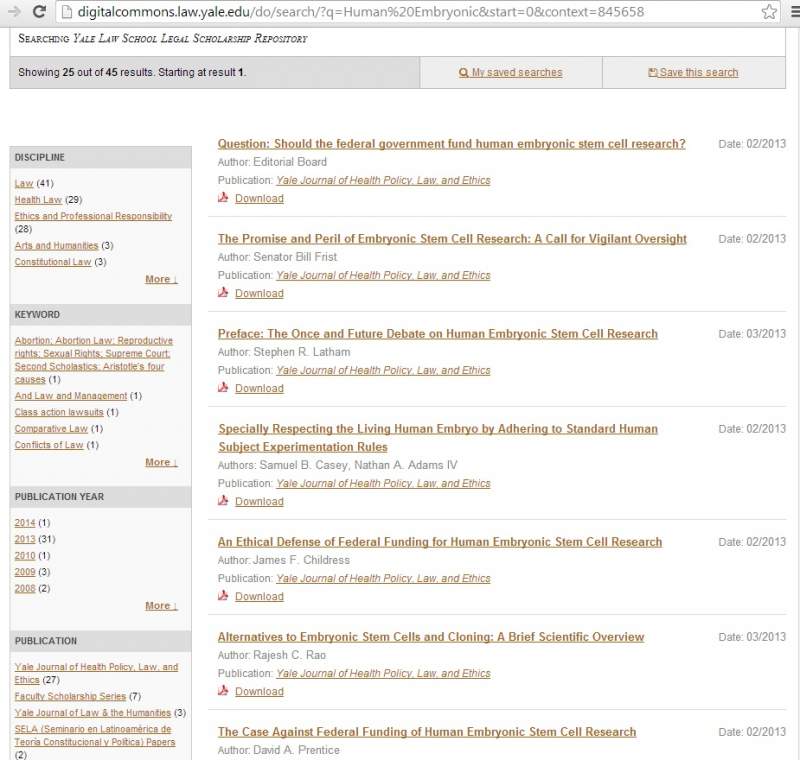Image resolution: width=800 pixels, height=760 pixels.
Task: Expand More under Keyword filter
Action: (161, 462)
